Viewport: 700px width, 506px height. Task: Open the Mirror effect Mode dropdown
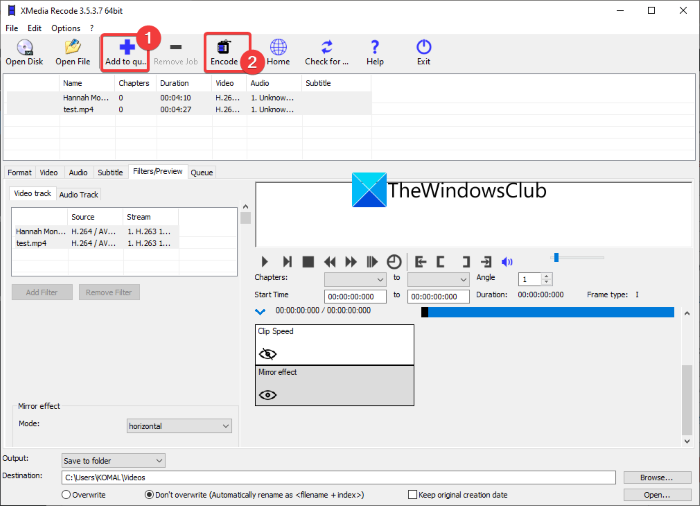click(179, 426)
